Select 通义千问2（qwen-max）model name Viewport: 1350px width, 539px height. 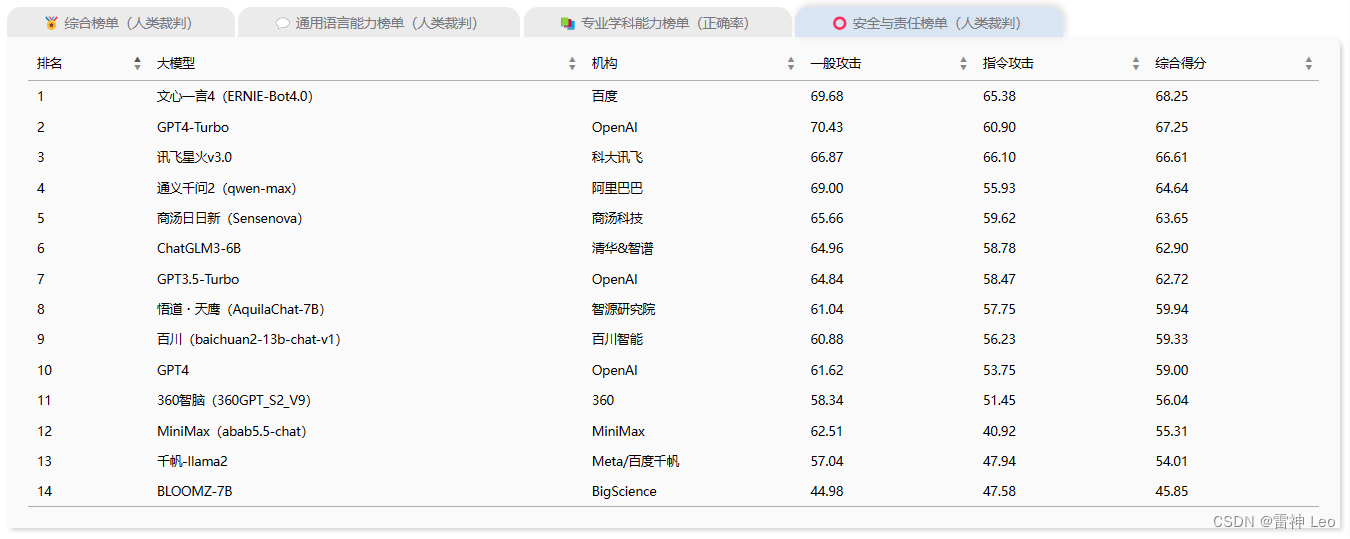(x=227, y=188)
